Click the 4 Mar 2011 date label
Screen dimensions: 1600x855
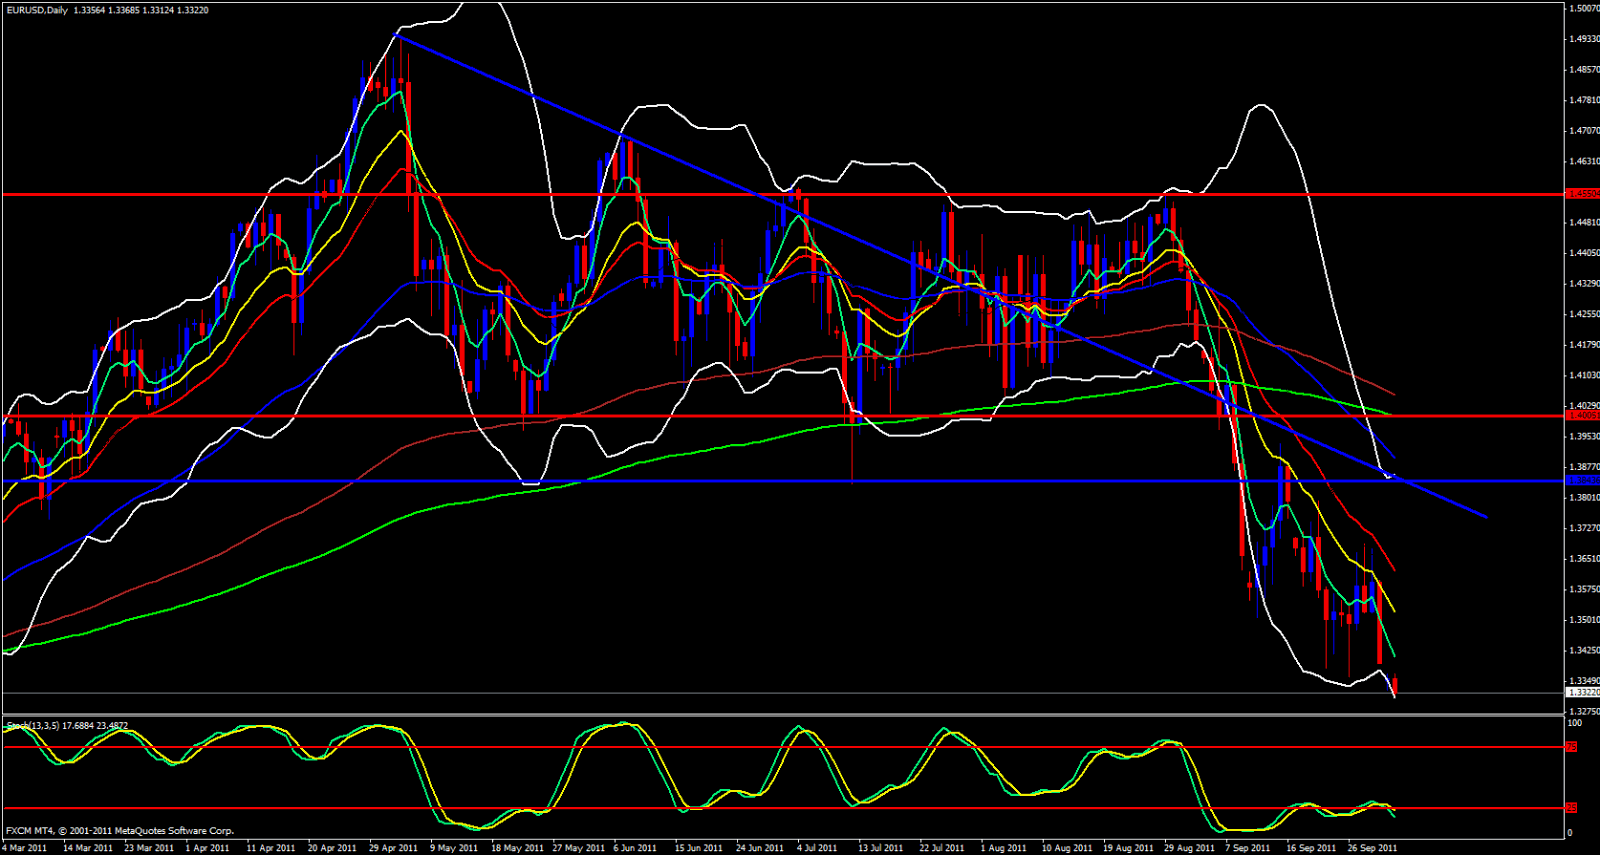25,848
